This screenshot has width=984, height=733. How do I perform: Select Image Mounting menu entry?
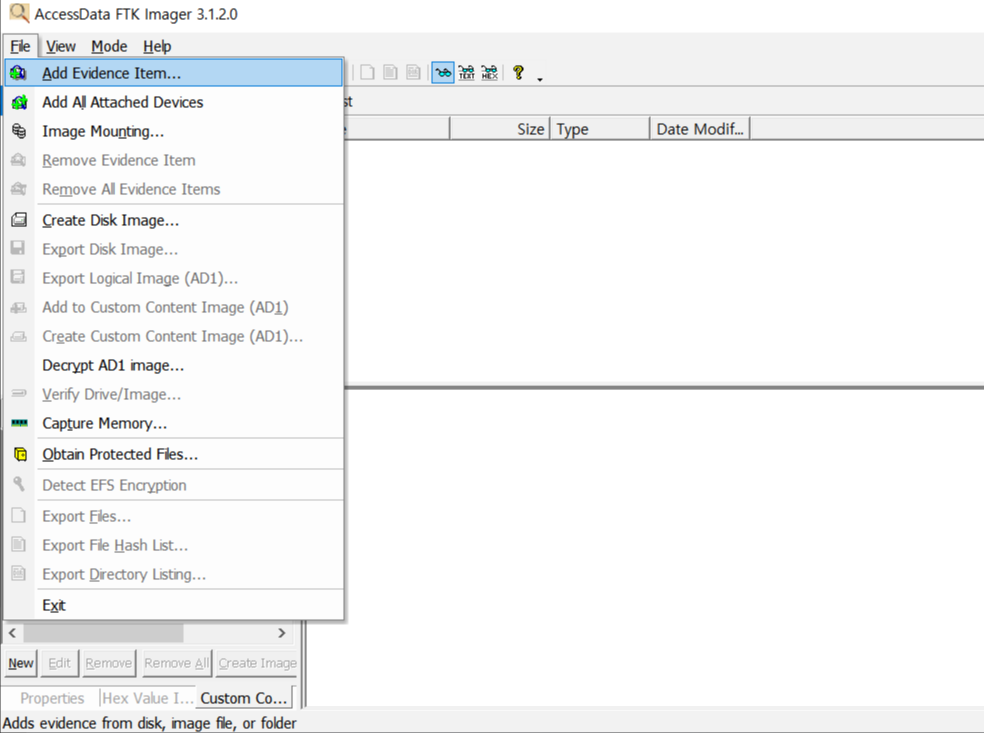point(174,131)
